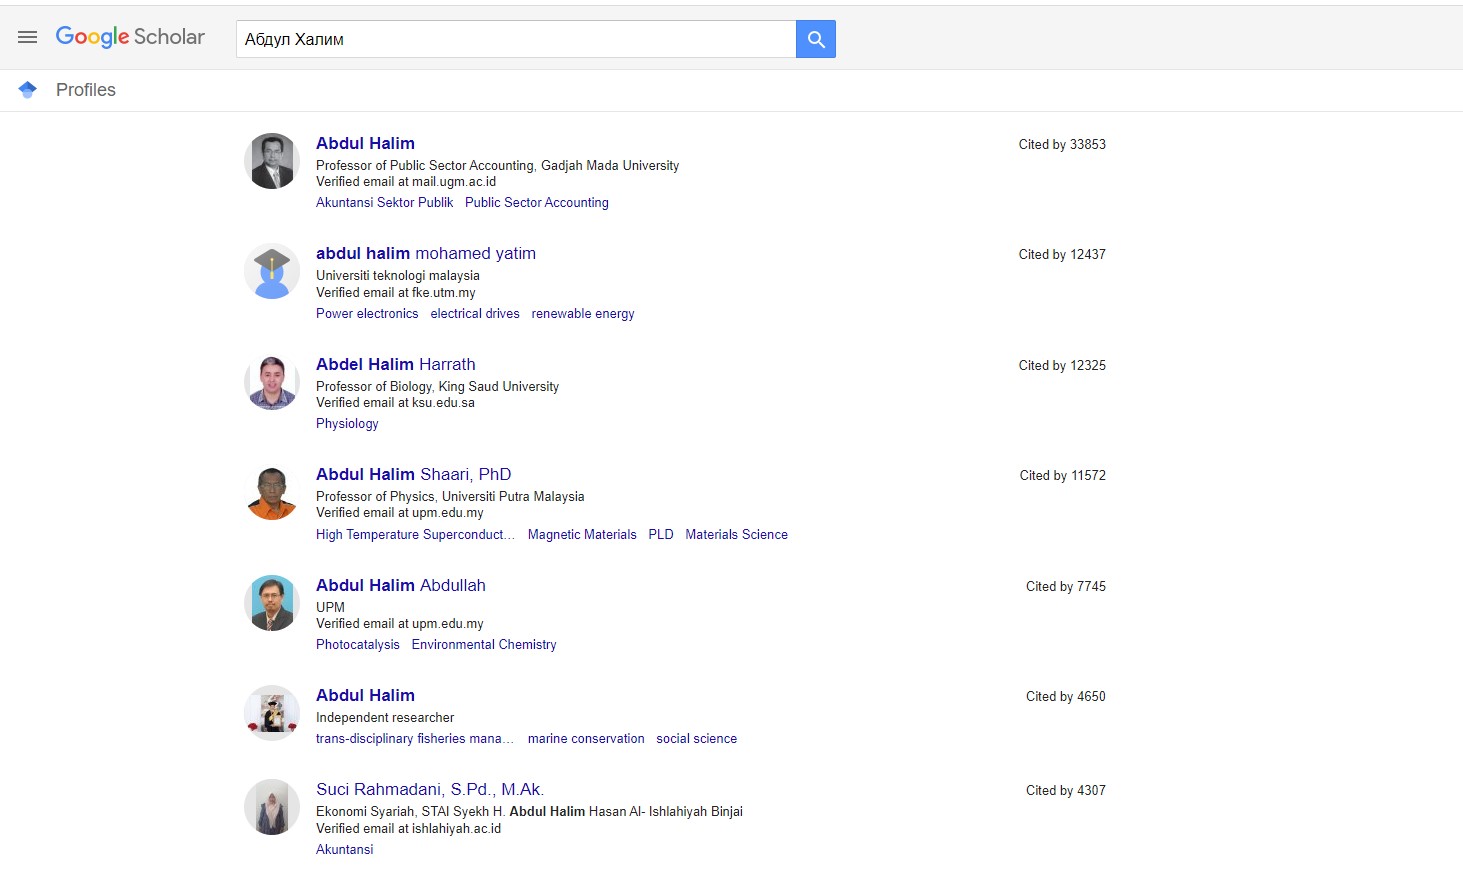Screen dimensions: 1463x878
Task: Open Abdul Halim Gadjah Mada profile photo
Action: click(x=272, y=161)
